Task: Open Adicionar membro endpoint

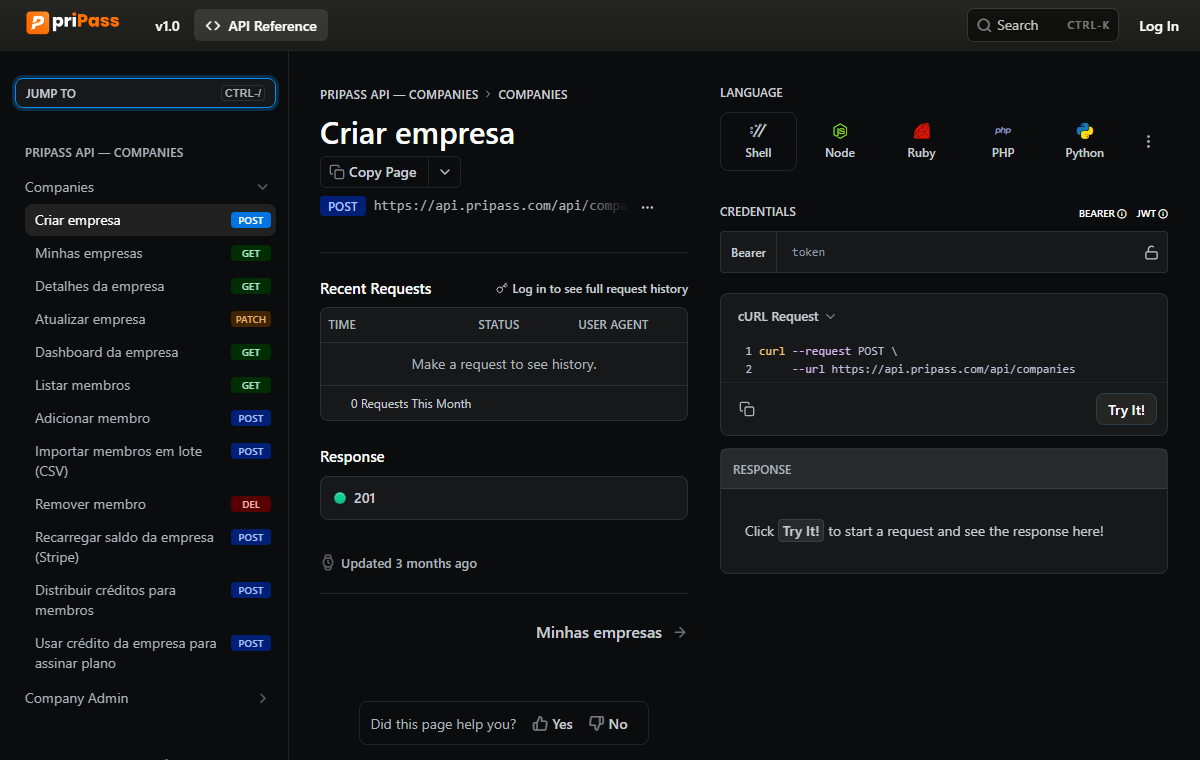Action: click(x=150, y=418)
